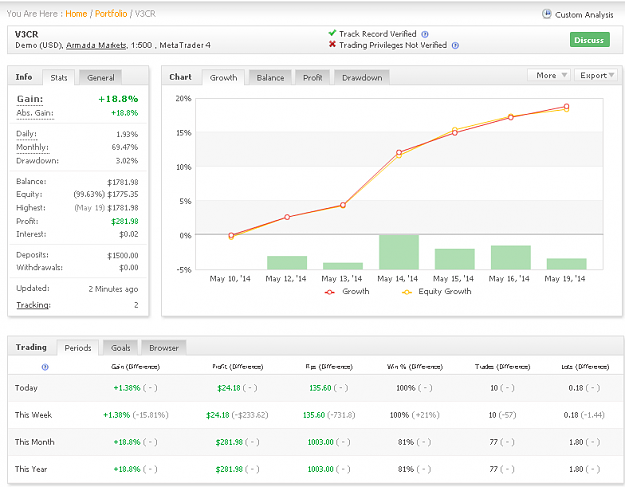The width and height of the screenshot is (625, 487).
Task: Click the Trades (Difference) column header
Action: click(503, 367)
